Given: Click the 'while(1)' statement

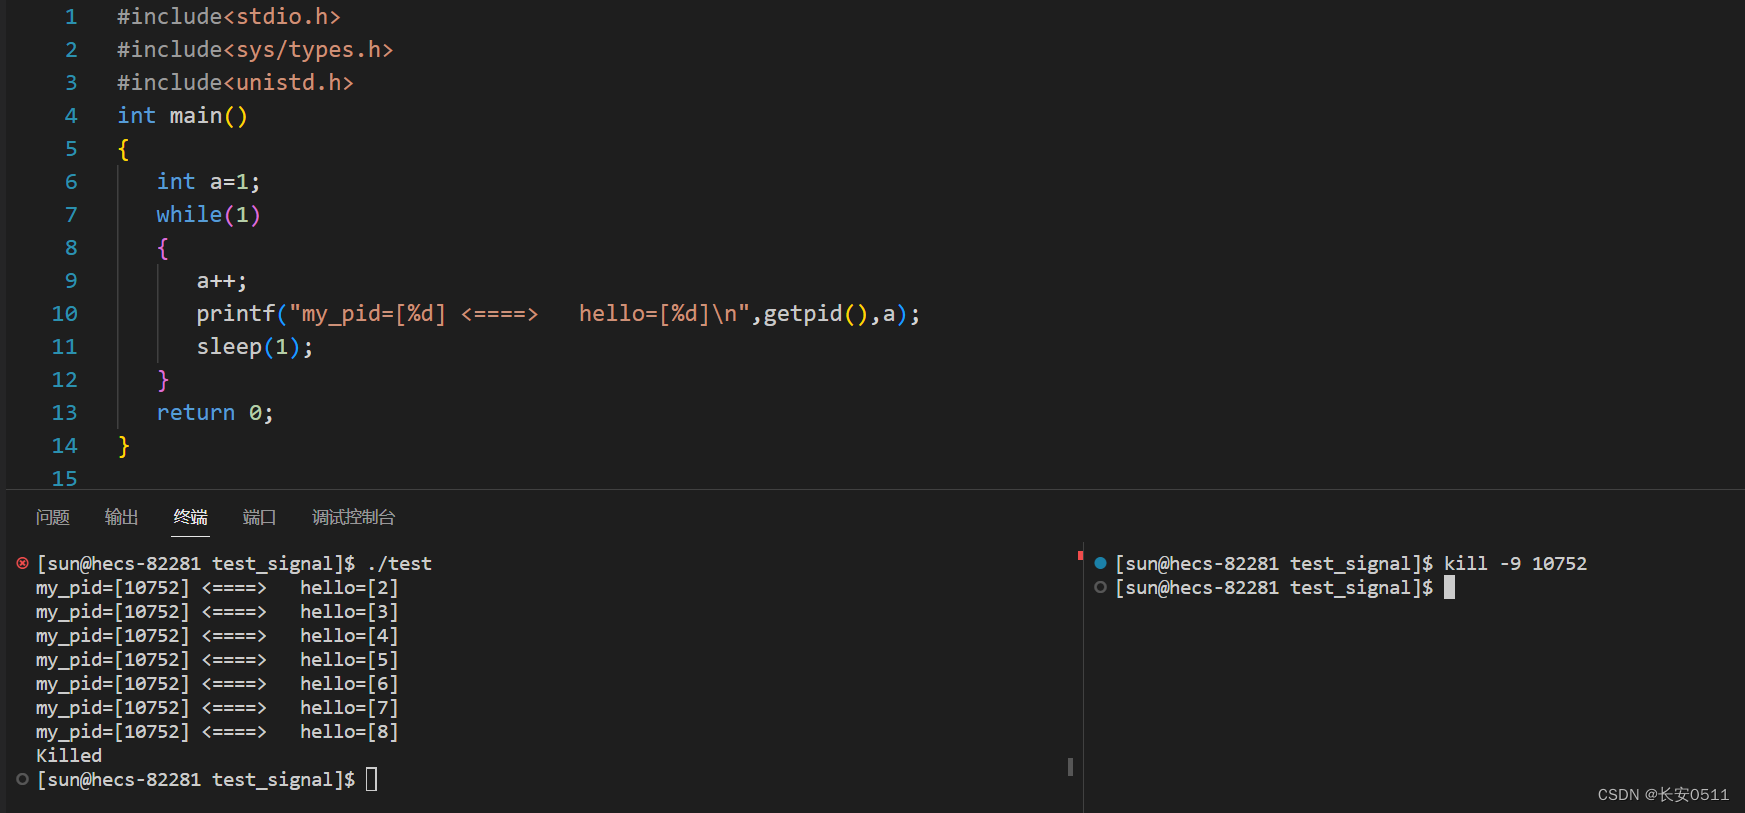Looking at the screenshot, I should point(208,215).
